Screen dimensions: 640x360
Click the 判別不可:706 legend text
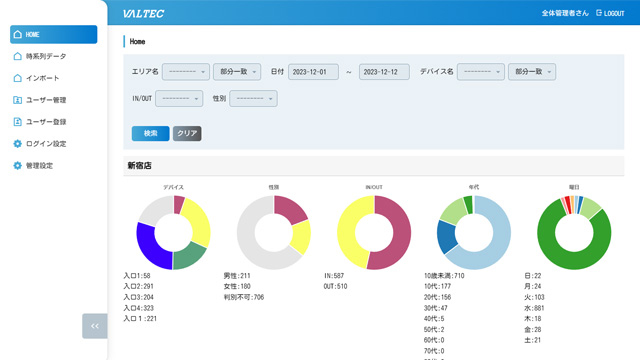click(x=244, y=298)
